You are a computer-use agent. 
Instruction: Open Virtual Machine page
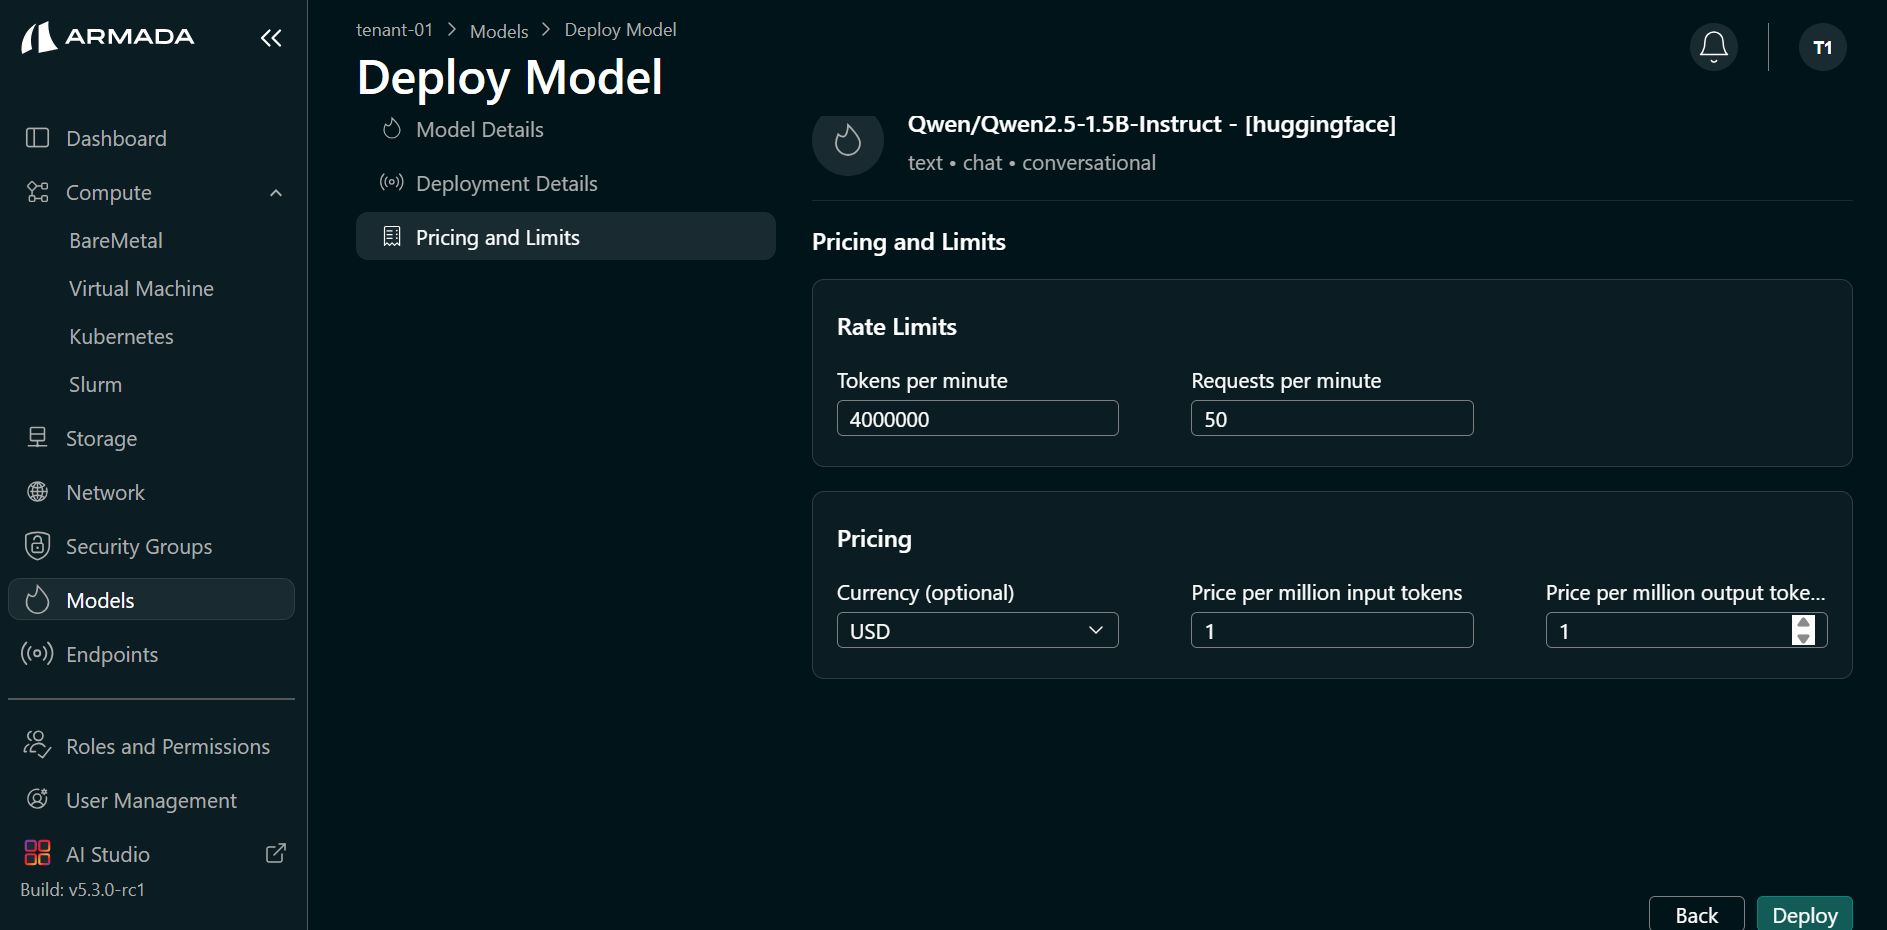pos(141,289)
